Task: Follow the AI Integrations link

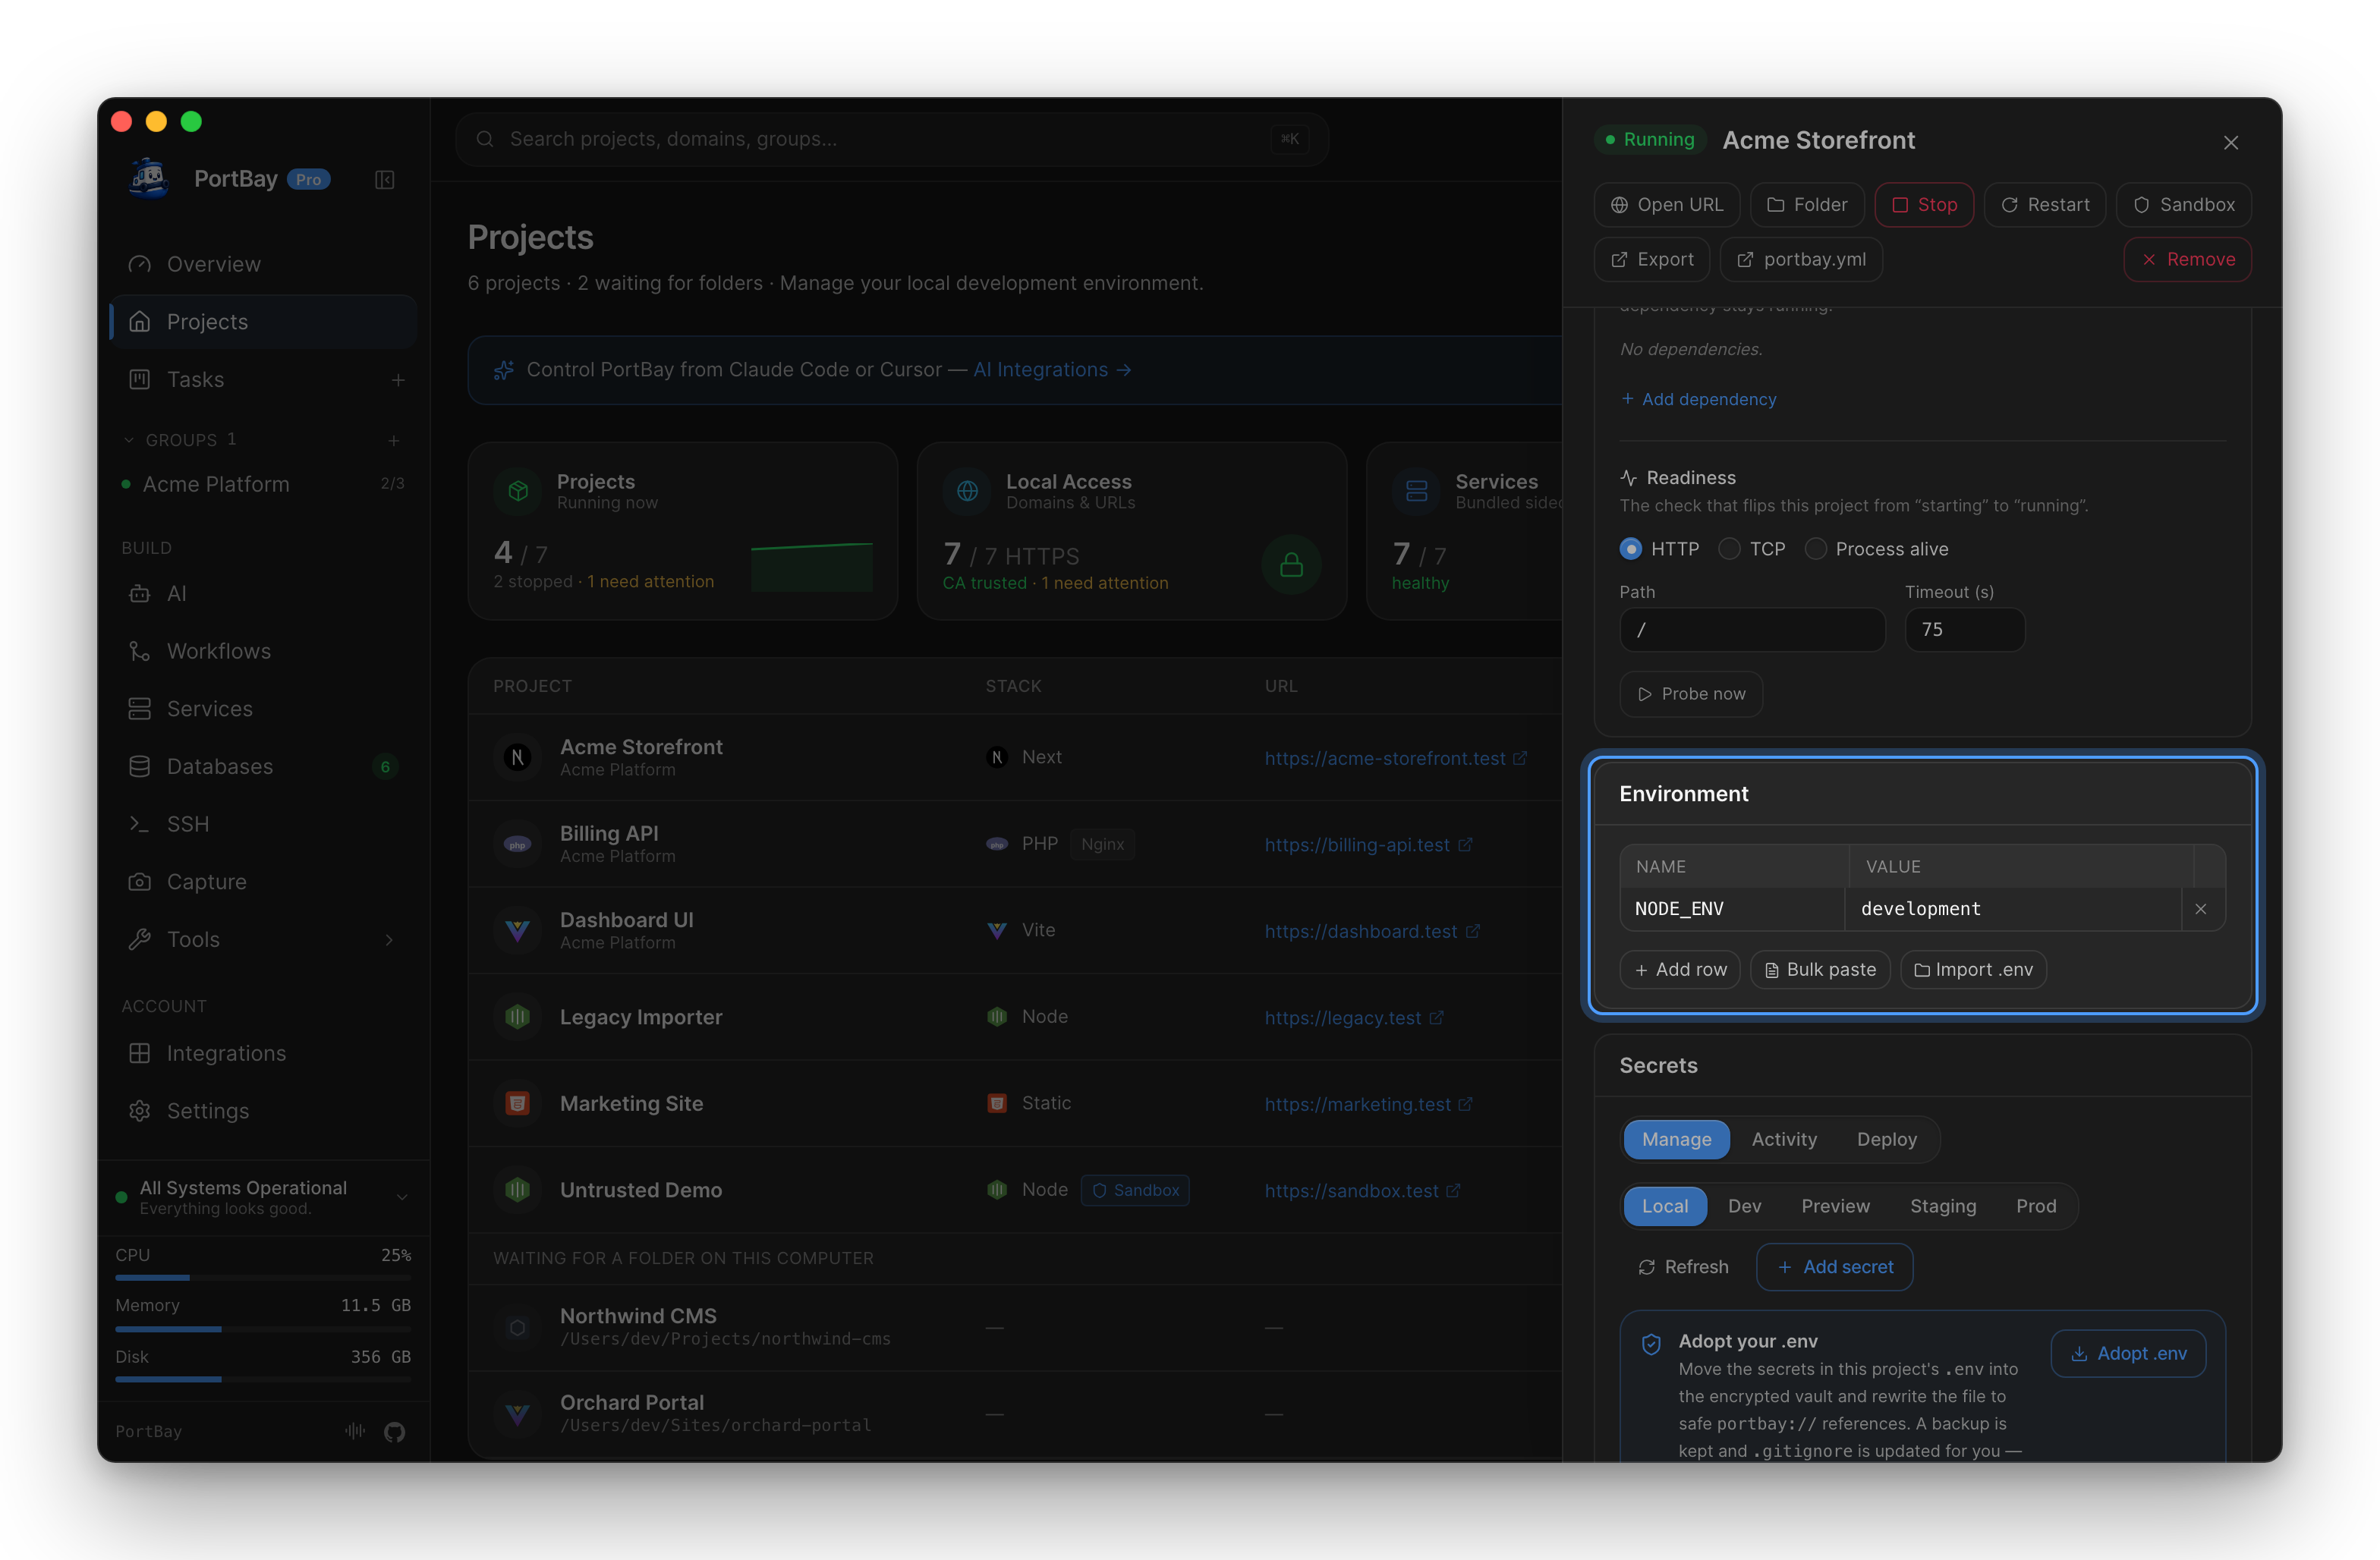Action: [1052, 370]
